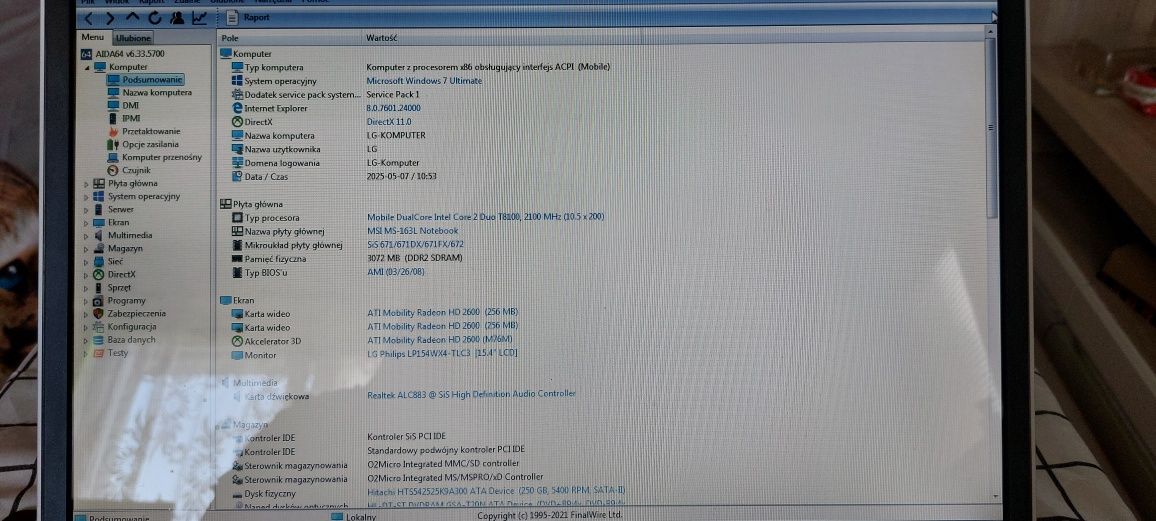Expand the System operacyjny tree node
This screenshot has height=521, width=1156.
tap(86, 197)
